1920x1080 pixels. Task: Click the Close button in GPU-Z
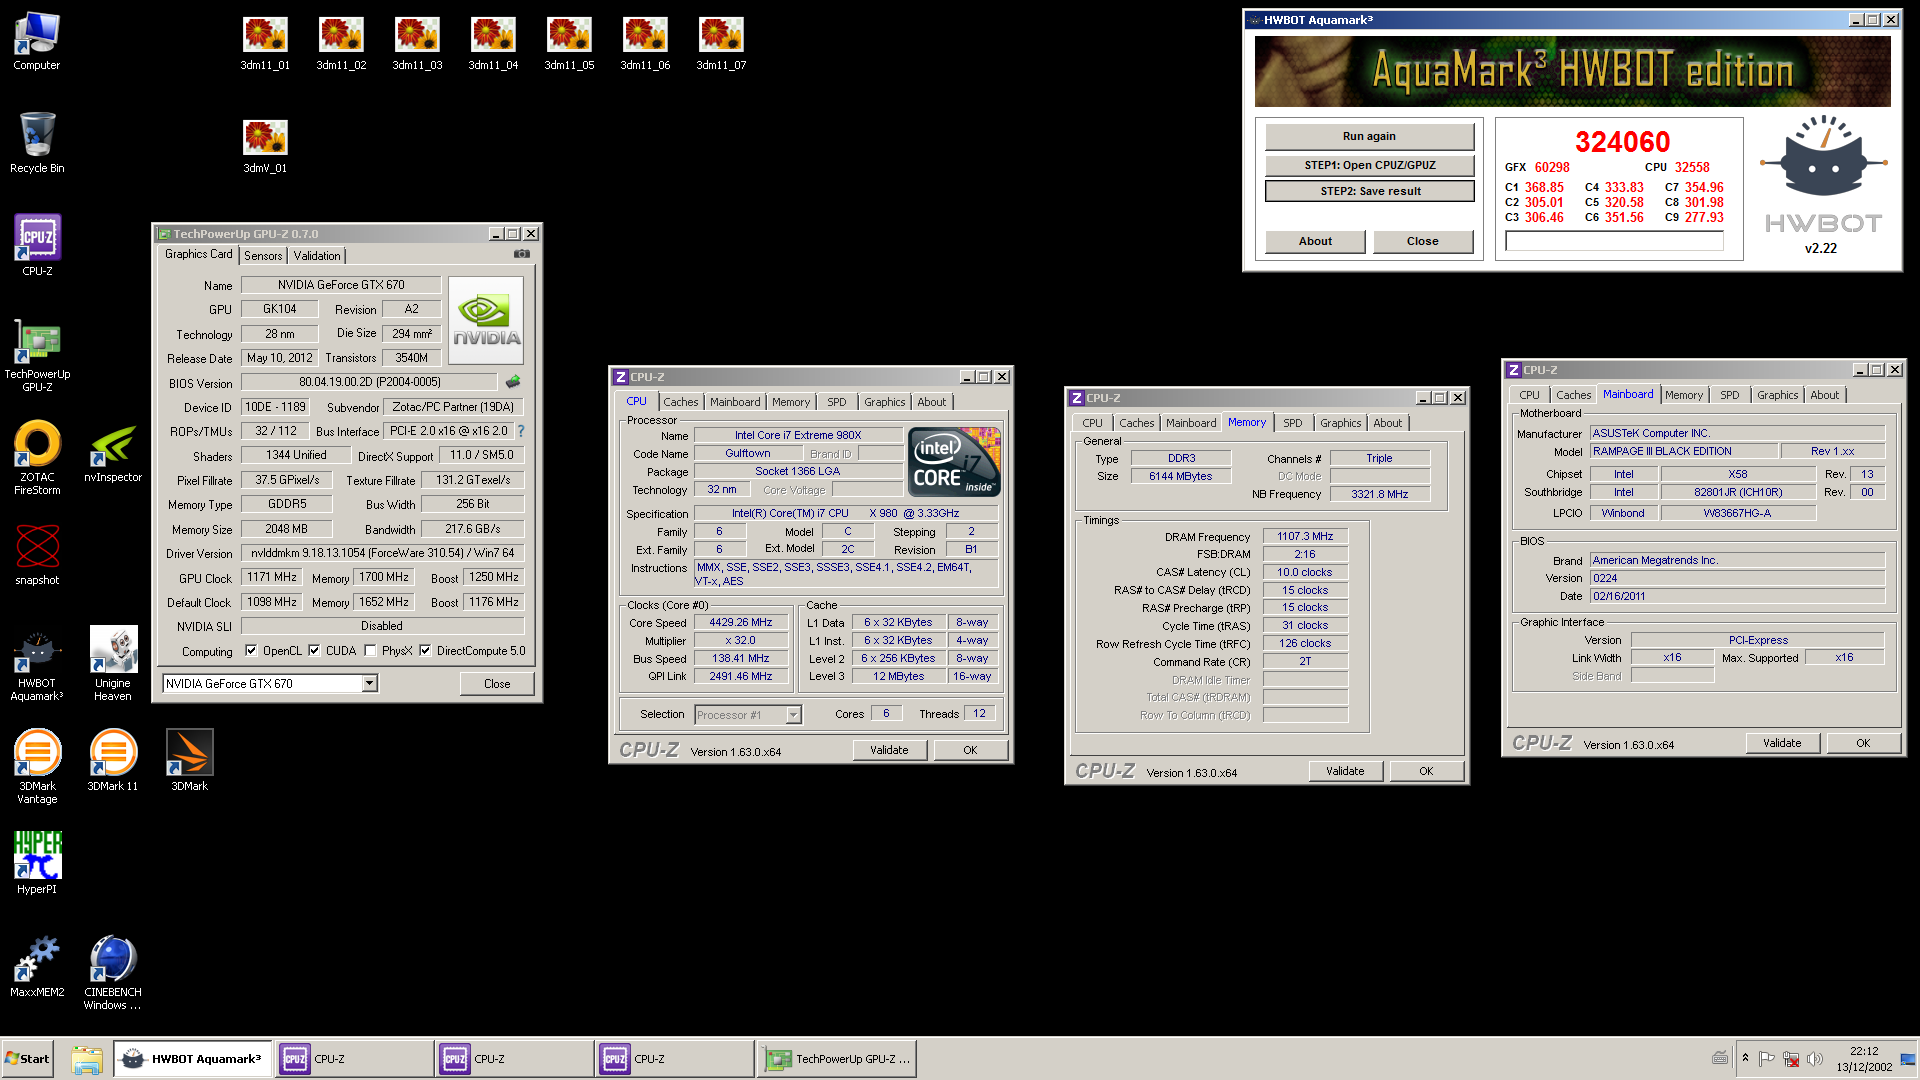pyautogui.click(x=497, y=684)
